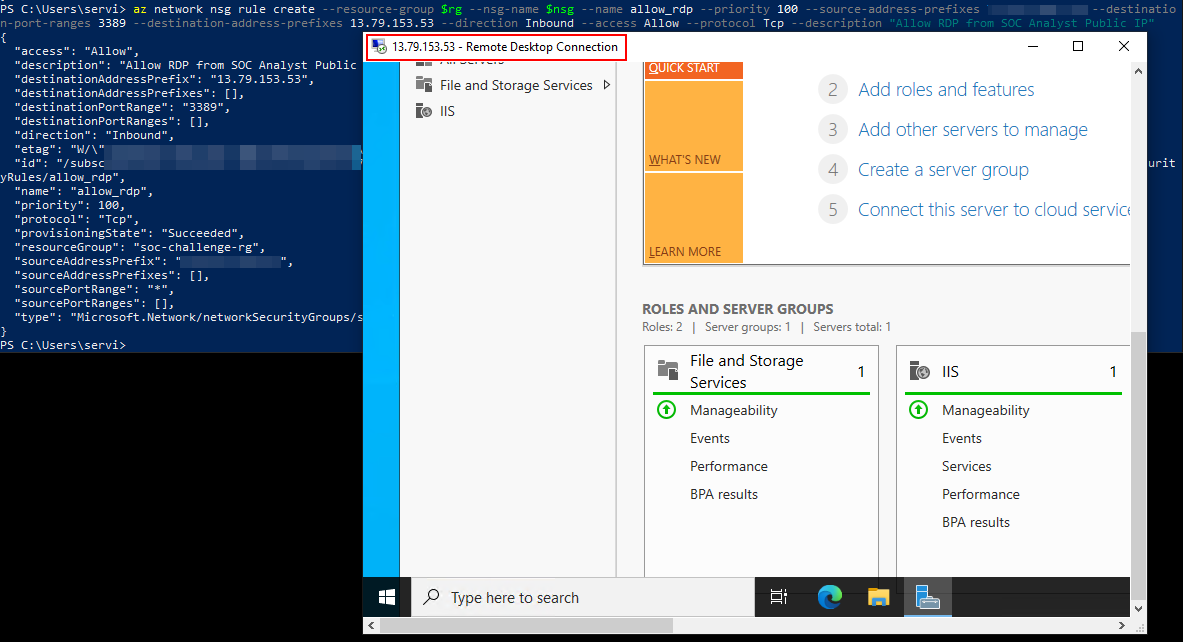The image size is (1183, 642).
Task: Click the search magnifier icon on taskbar
Action: (x=432, y=597)
